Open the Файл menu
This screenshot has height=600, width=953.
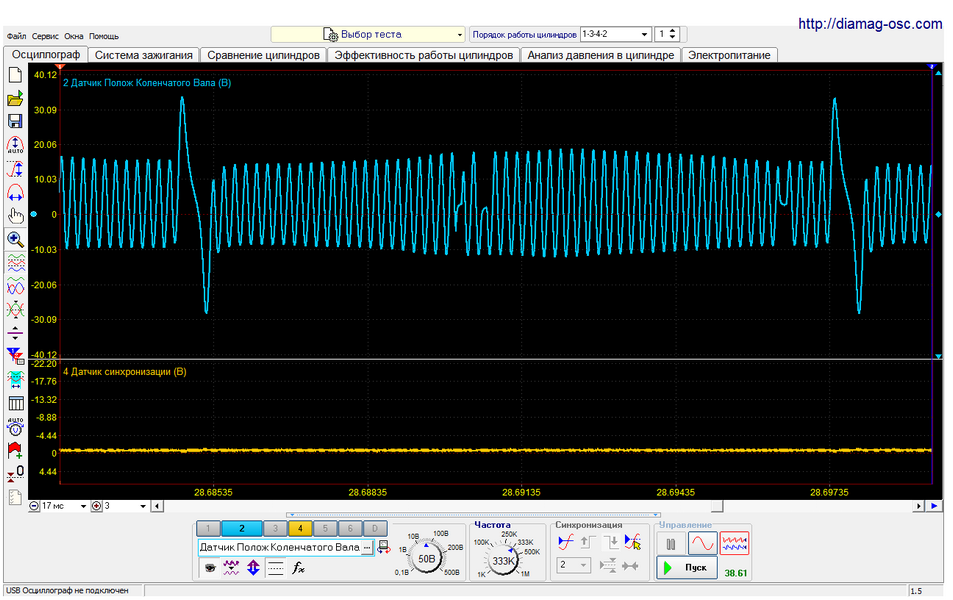tap(16, 36)
